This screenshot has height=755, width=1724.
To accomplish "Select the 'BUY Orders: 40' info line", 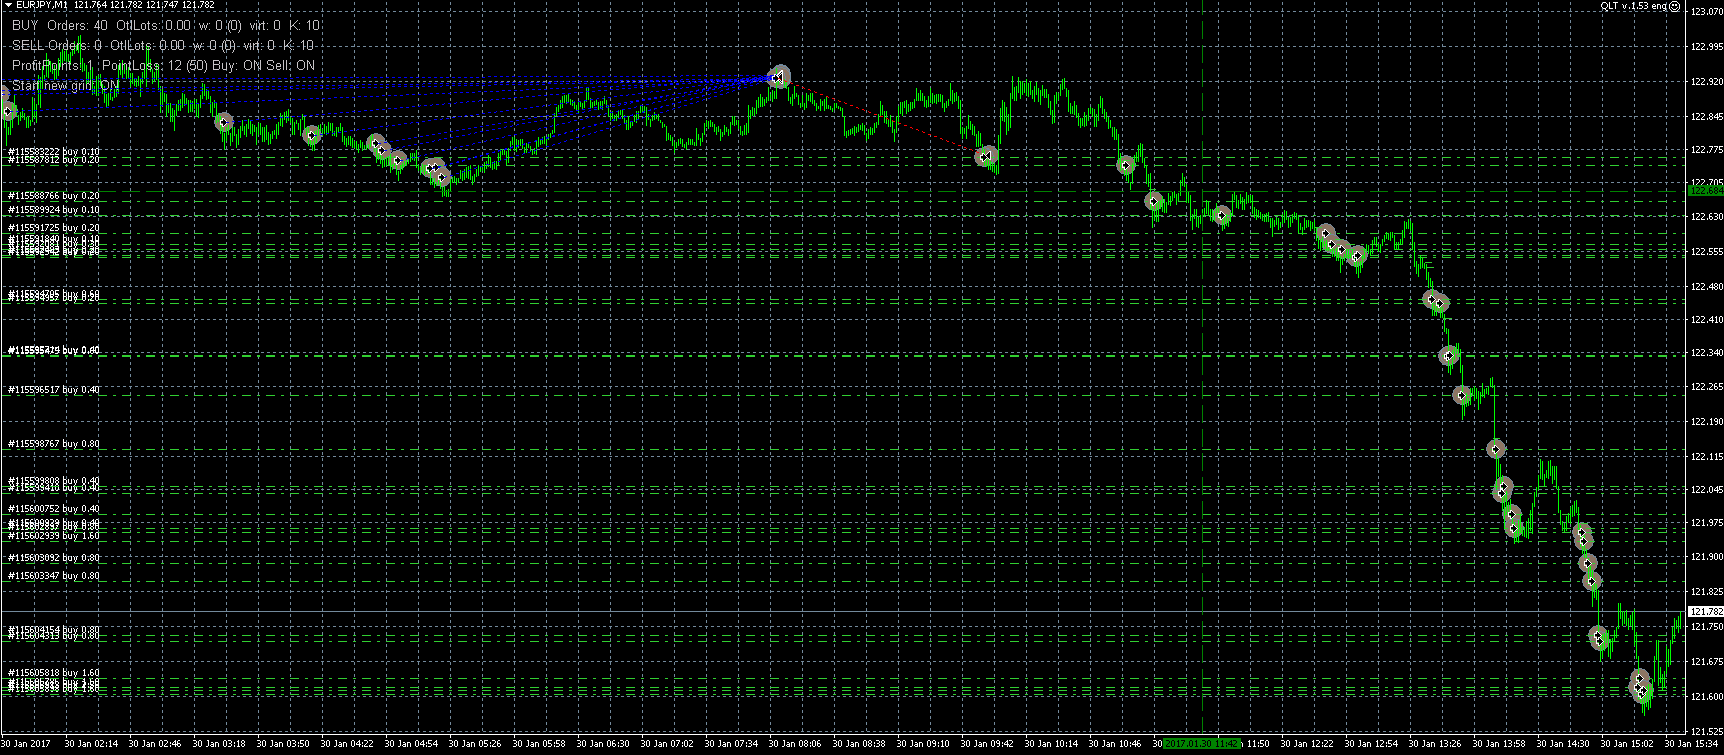I will tap(166, 25).
